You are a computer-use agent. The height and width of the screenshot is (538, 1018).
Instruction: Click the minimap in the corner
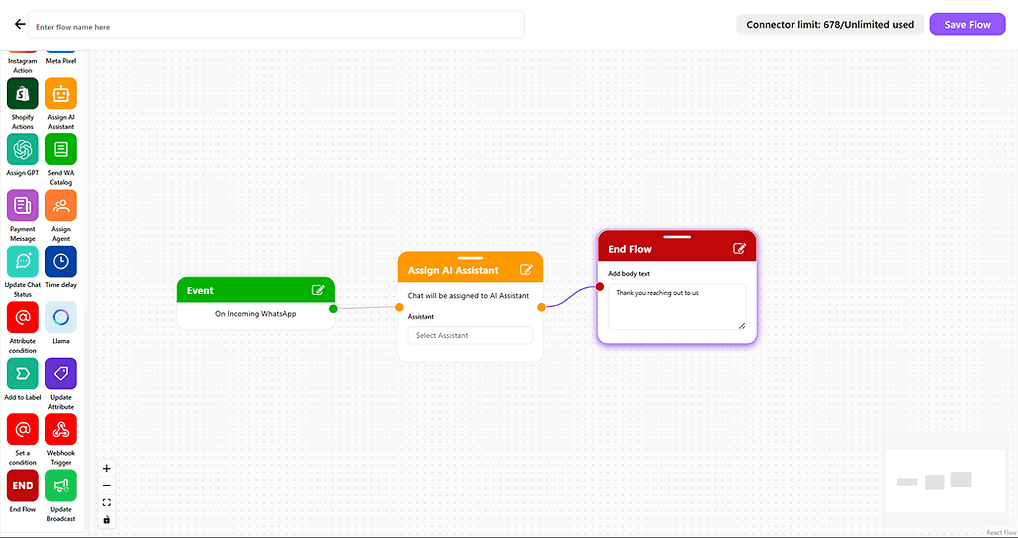pyautogui.click(x=946, y=481)
